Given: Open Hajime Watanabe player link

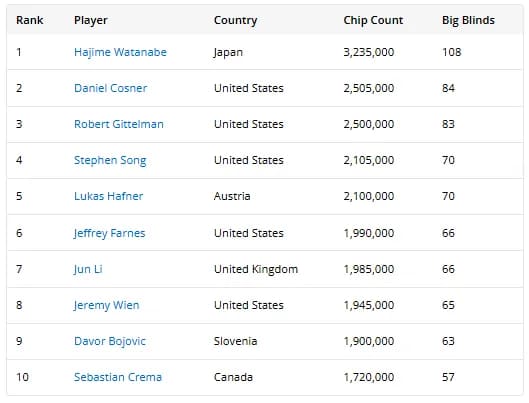Looking at the screenshot, I should (120, 52).
